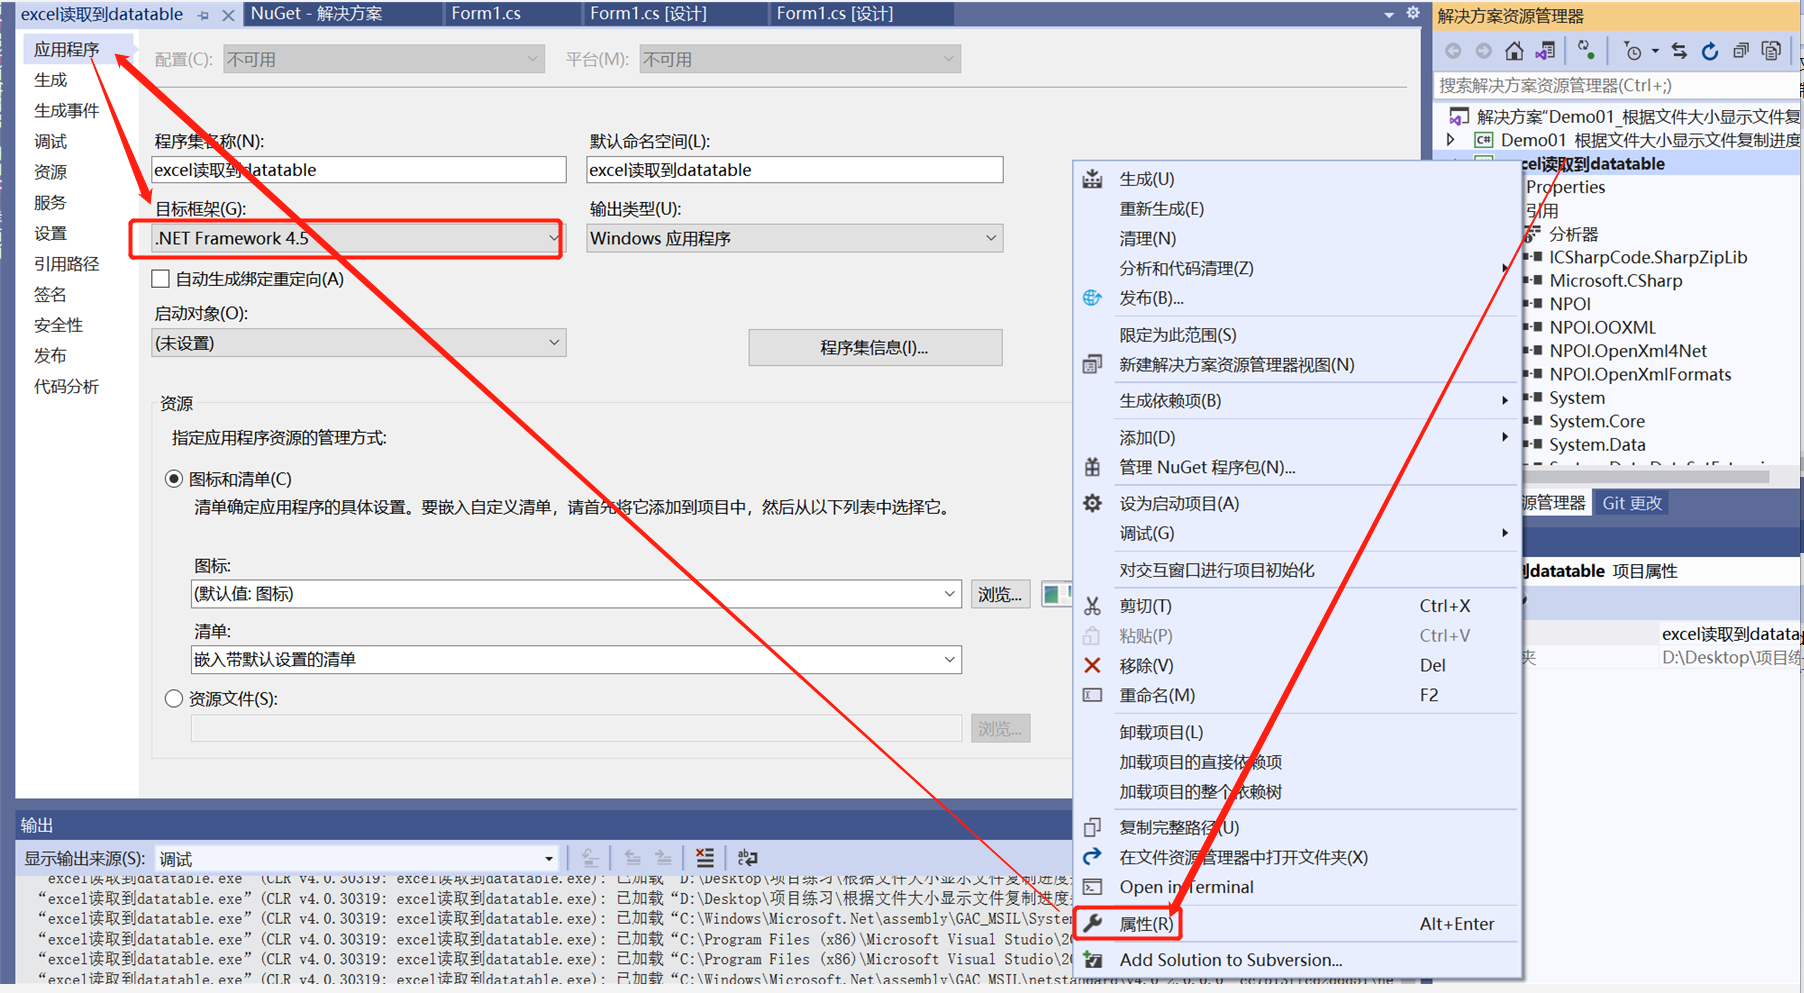Screen dimensions: 1804x993
Task: Click the gear icon at tab strip right
Action: coord(1412,13)
